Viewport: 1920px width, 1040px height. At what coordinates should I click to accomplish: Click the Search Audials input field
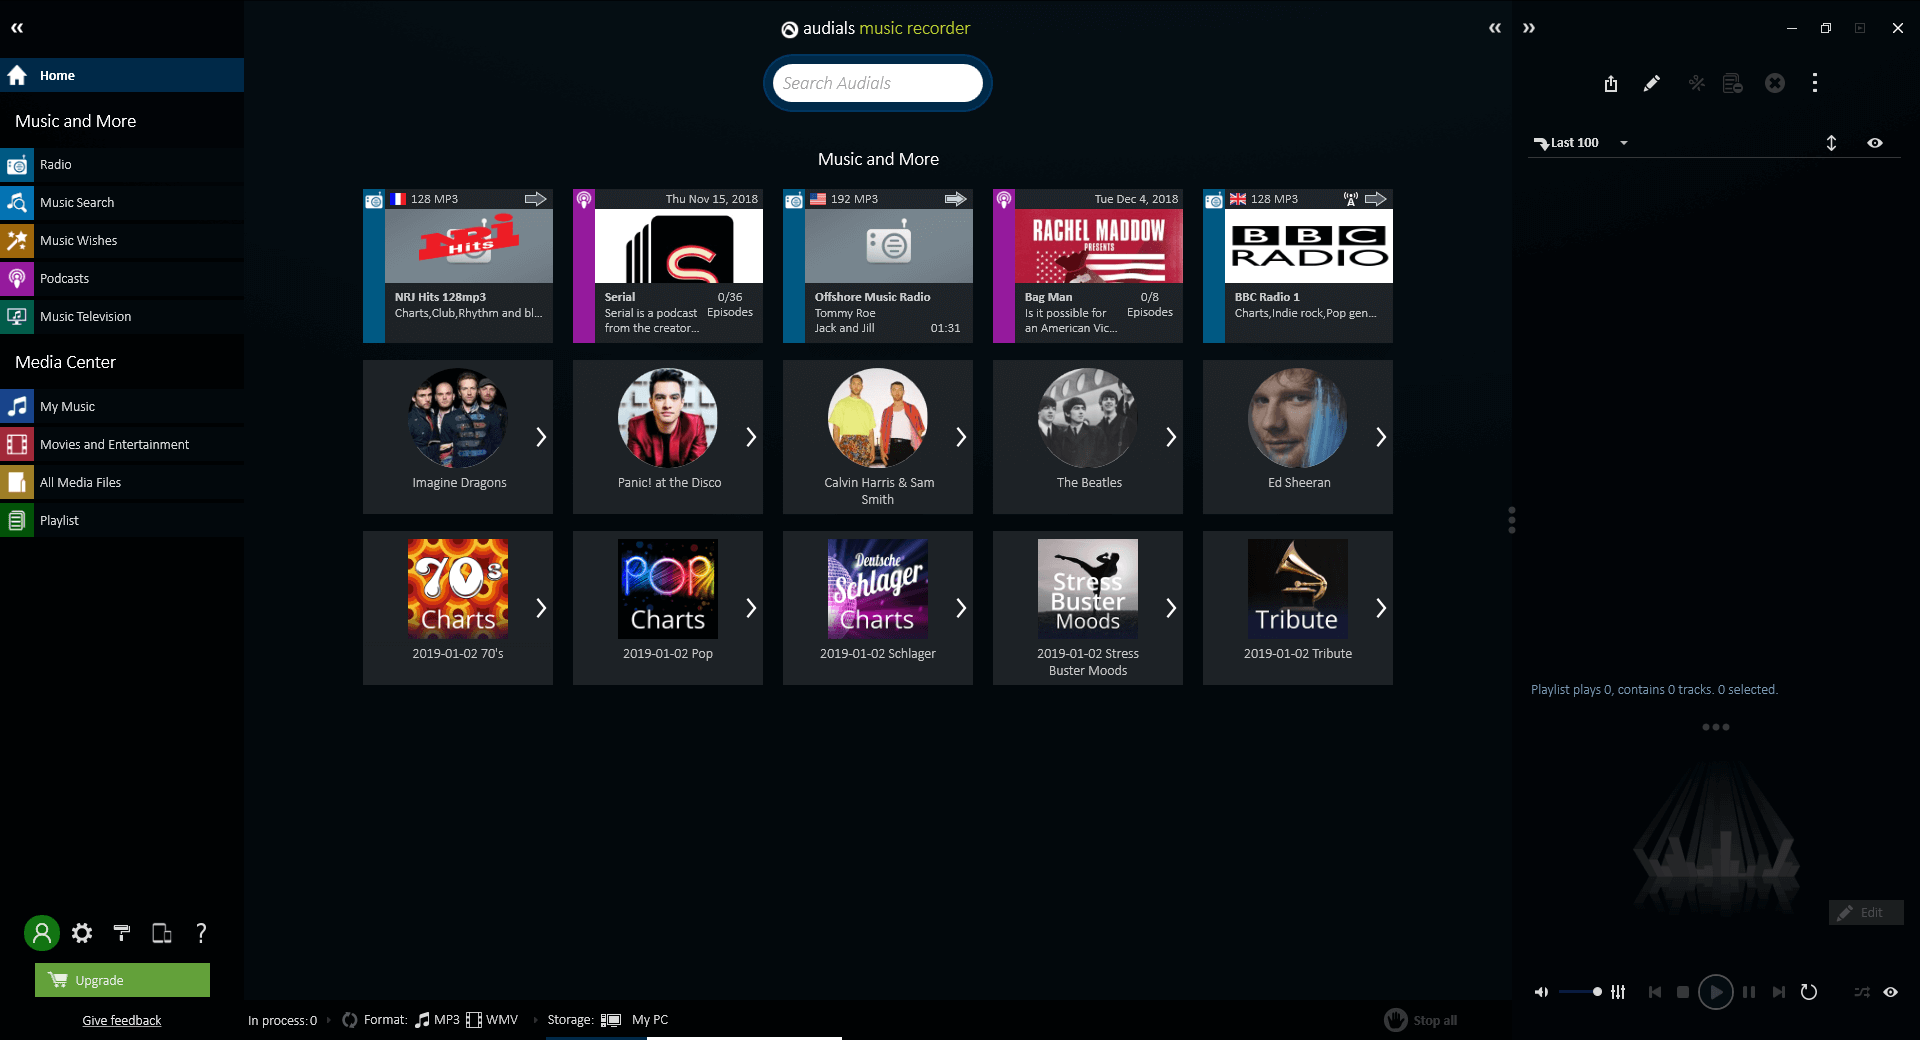[878, 83]
